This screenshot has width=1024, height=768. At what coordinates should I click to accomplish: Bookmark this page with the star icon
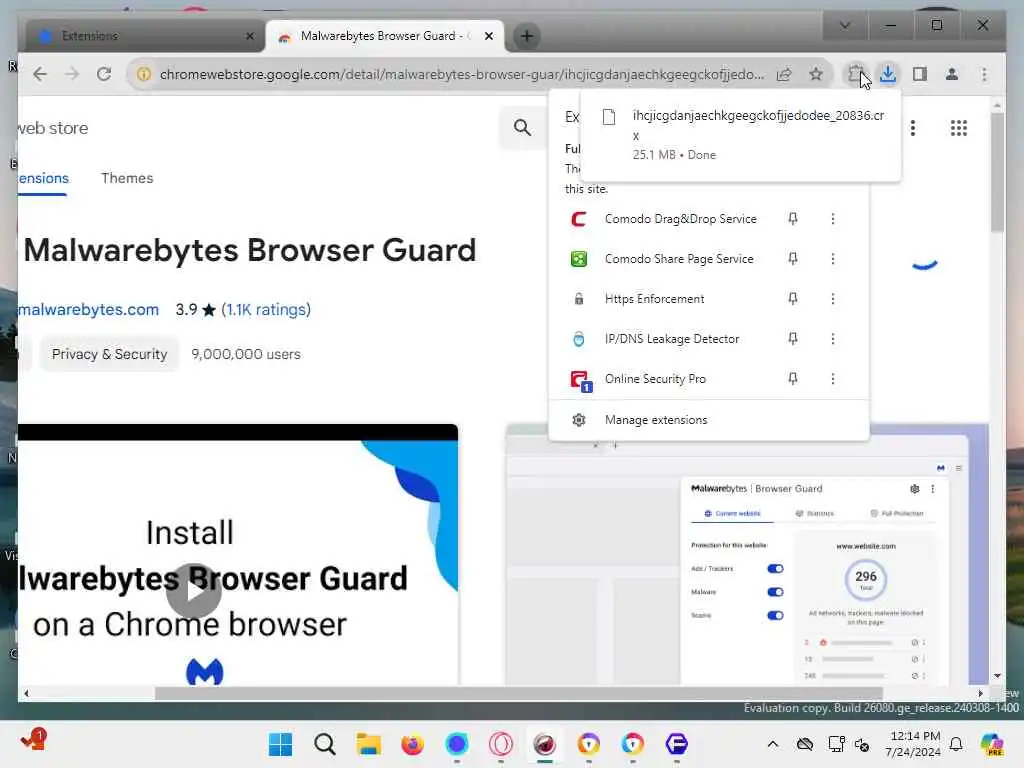pyautogui.click(x=816, y=74)
